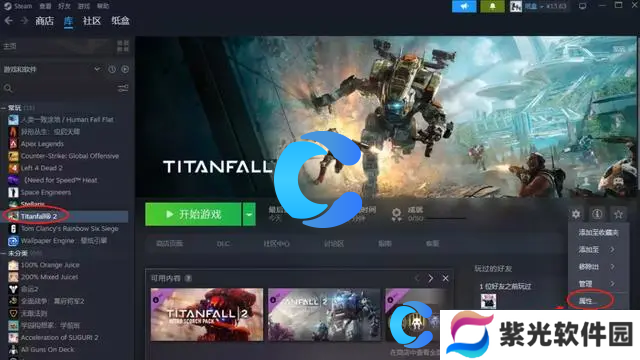Click the achievements 成就 icon

coord(396,214)
